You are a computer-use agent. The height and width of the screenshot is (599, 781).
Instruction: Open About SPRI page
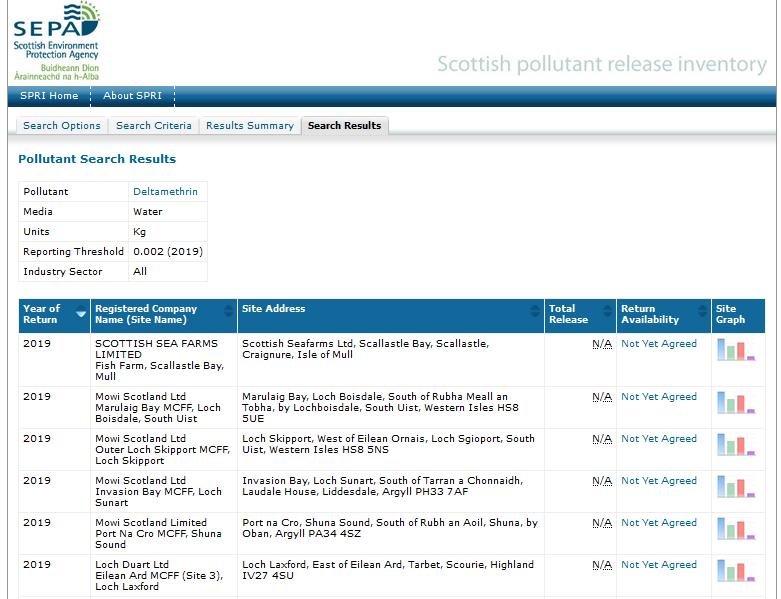click(132, 96)
